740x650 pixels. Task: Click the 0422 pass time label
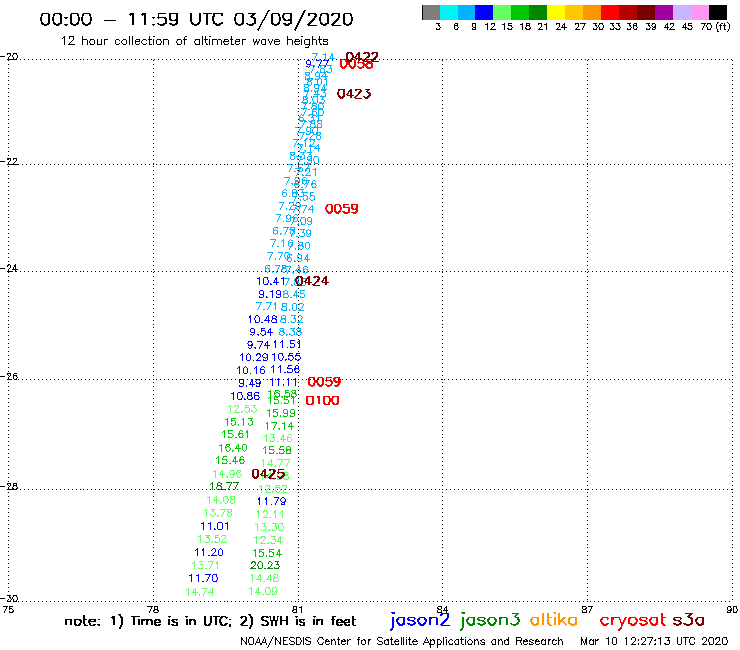pyautogui.click(x=362, y=57)
